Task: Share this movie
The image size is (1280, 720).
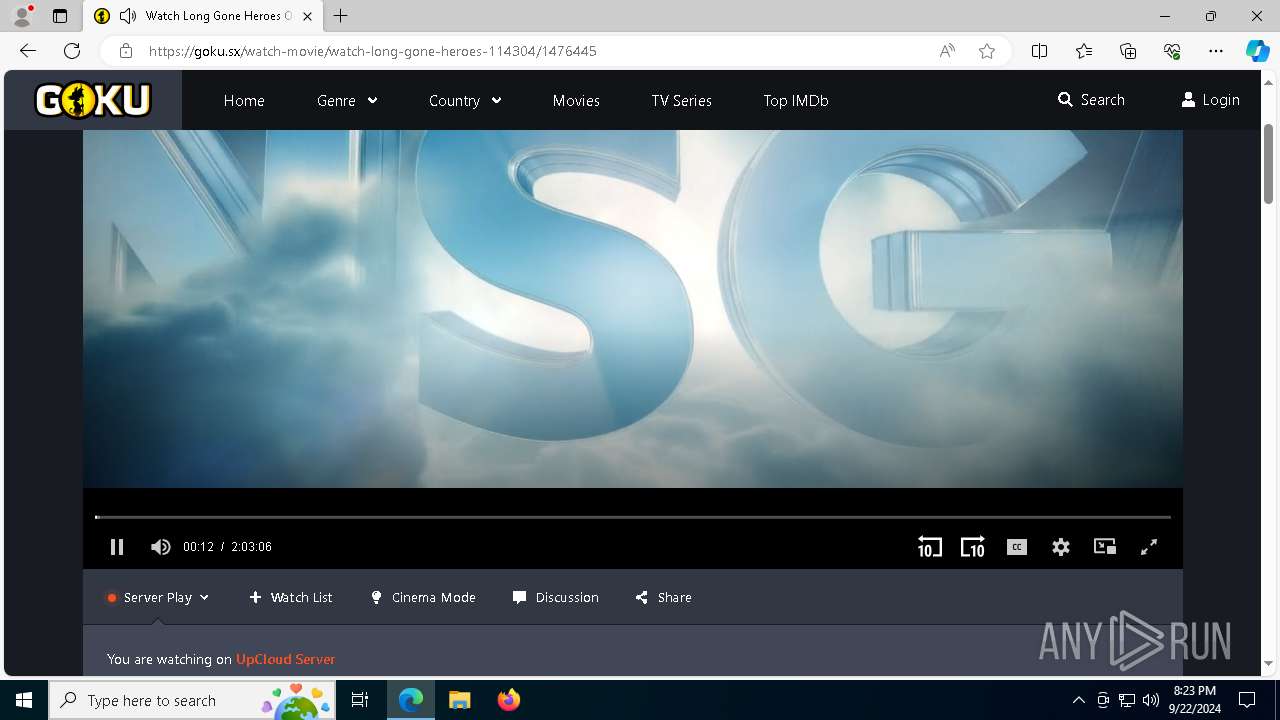Action: pos(664,597)
